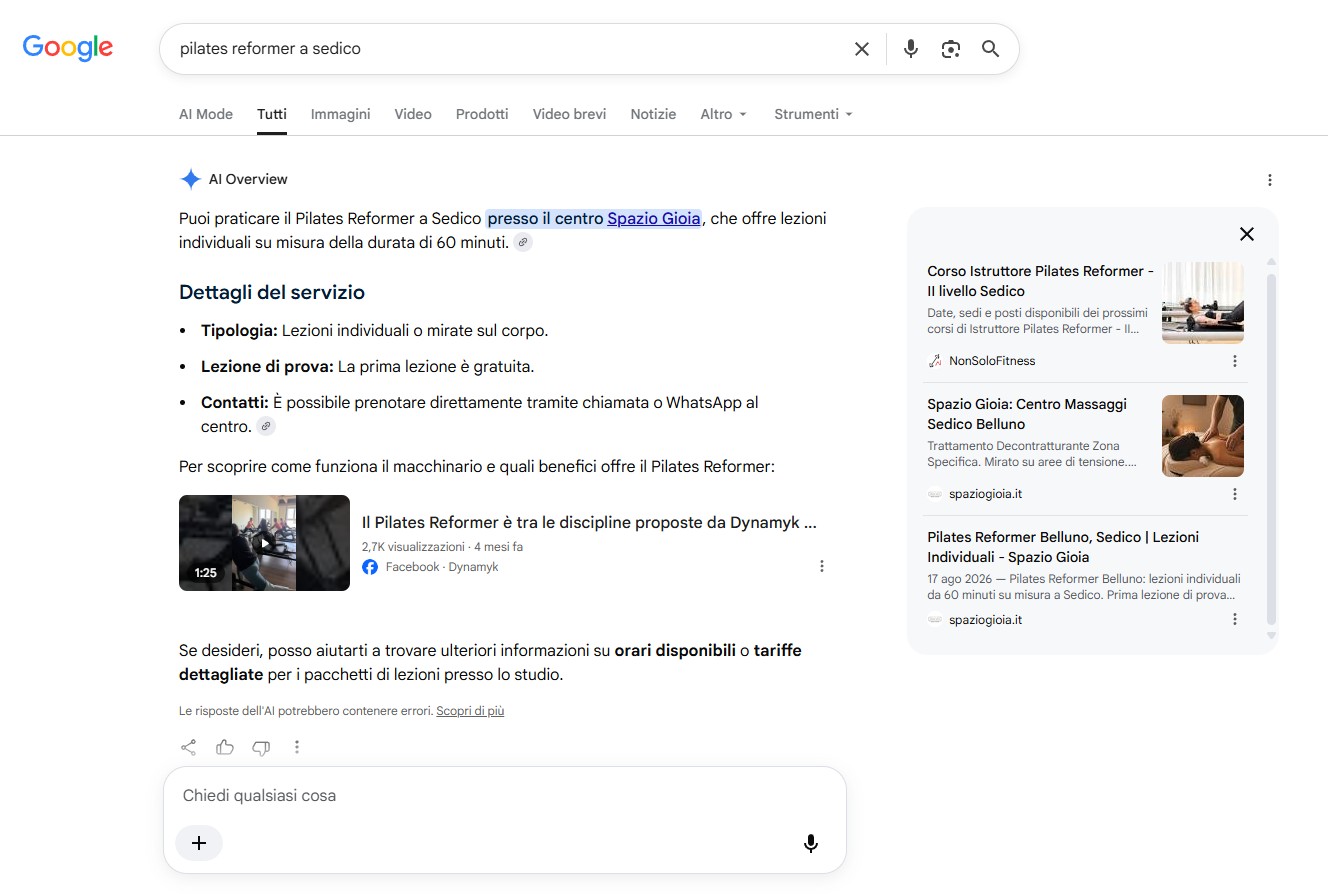Open the Prodotti tab
The image size is (1328, 894).
point(482,114)
